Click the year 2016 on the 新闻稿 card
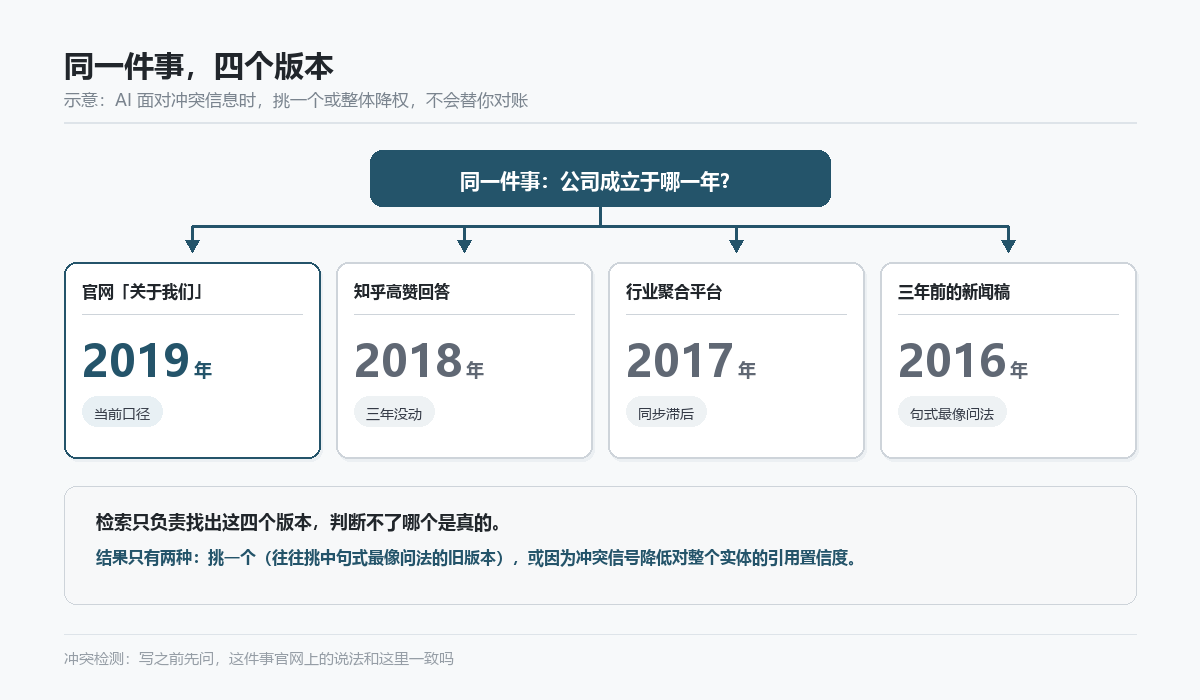This screenshot has height=700, width=1200. click(x=952, y=360)
